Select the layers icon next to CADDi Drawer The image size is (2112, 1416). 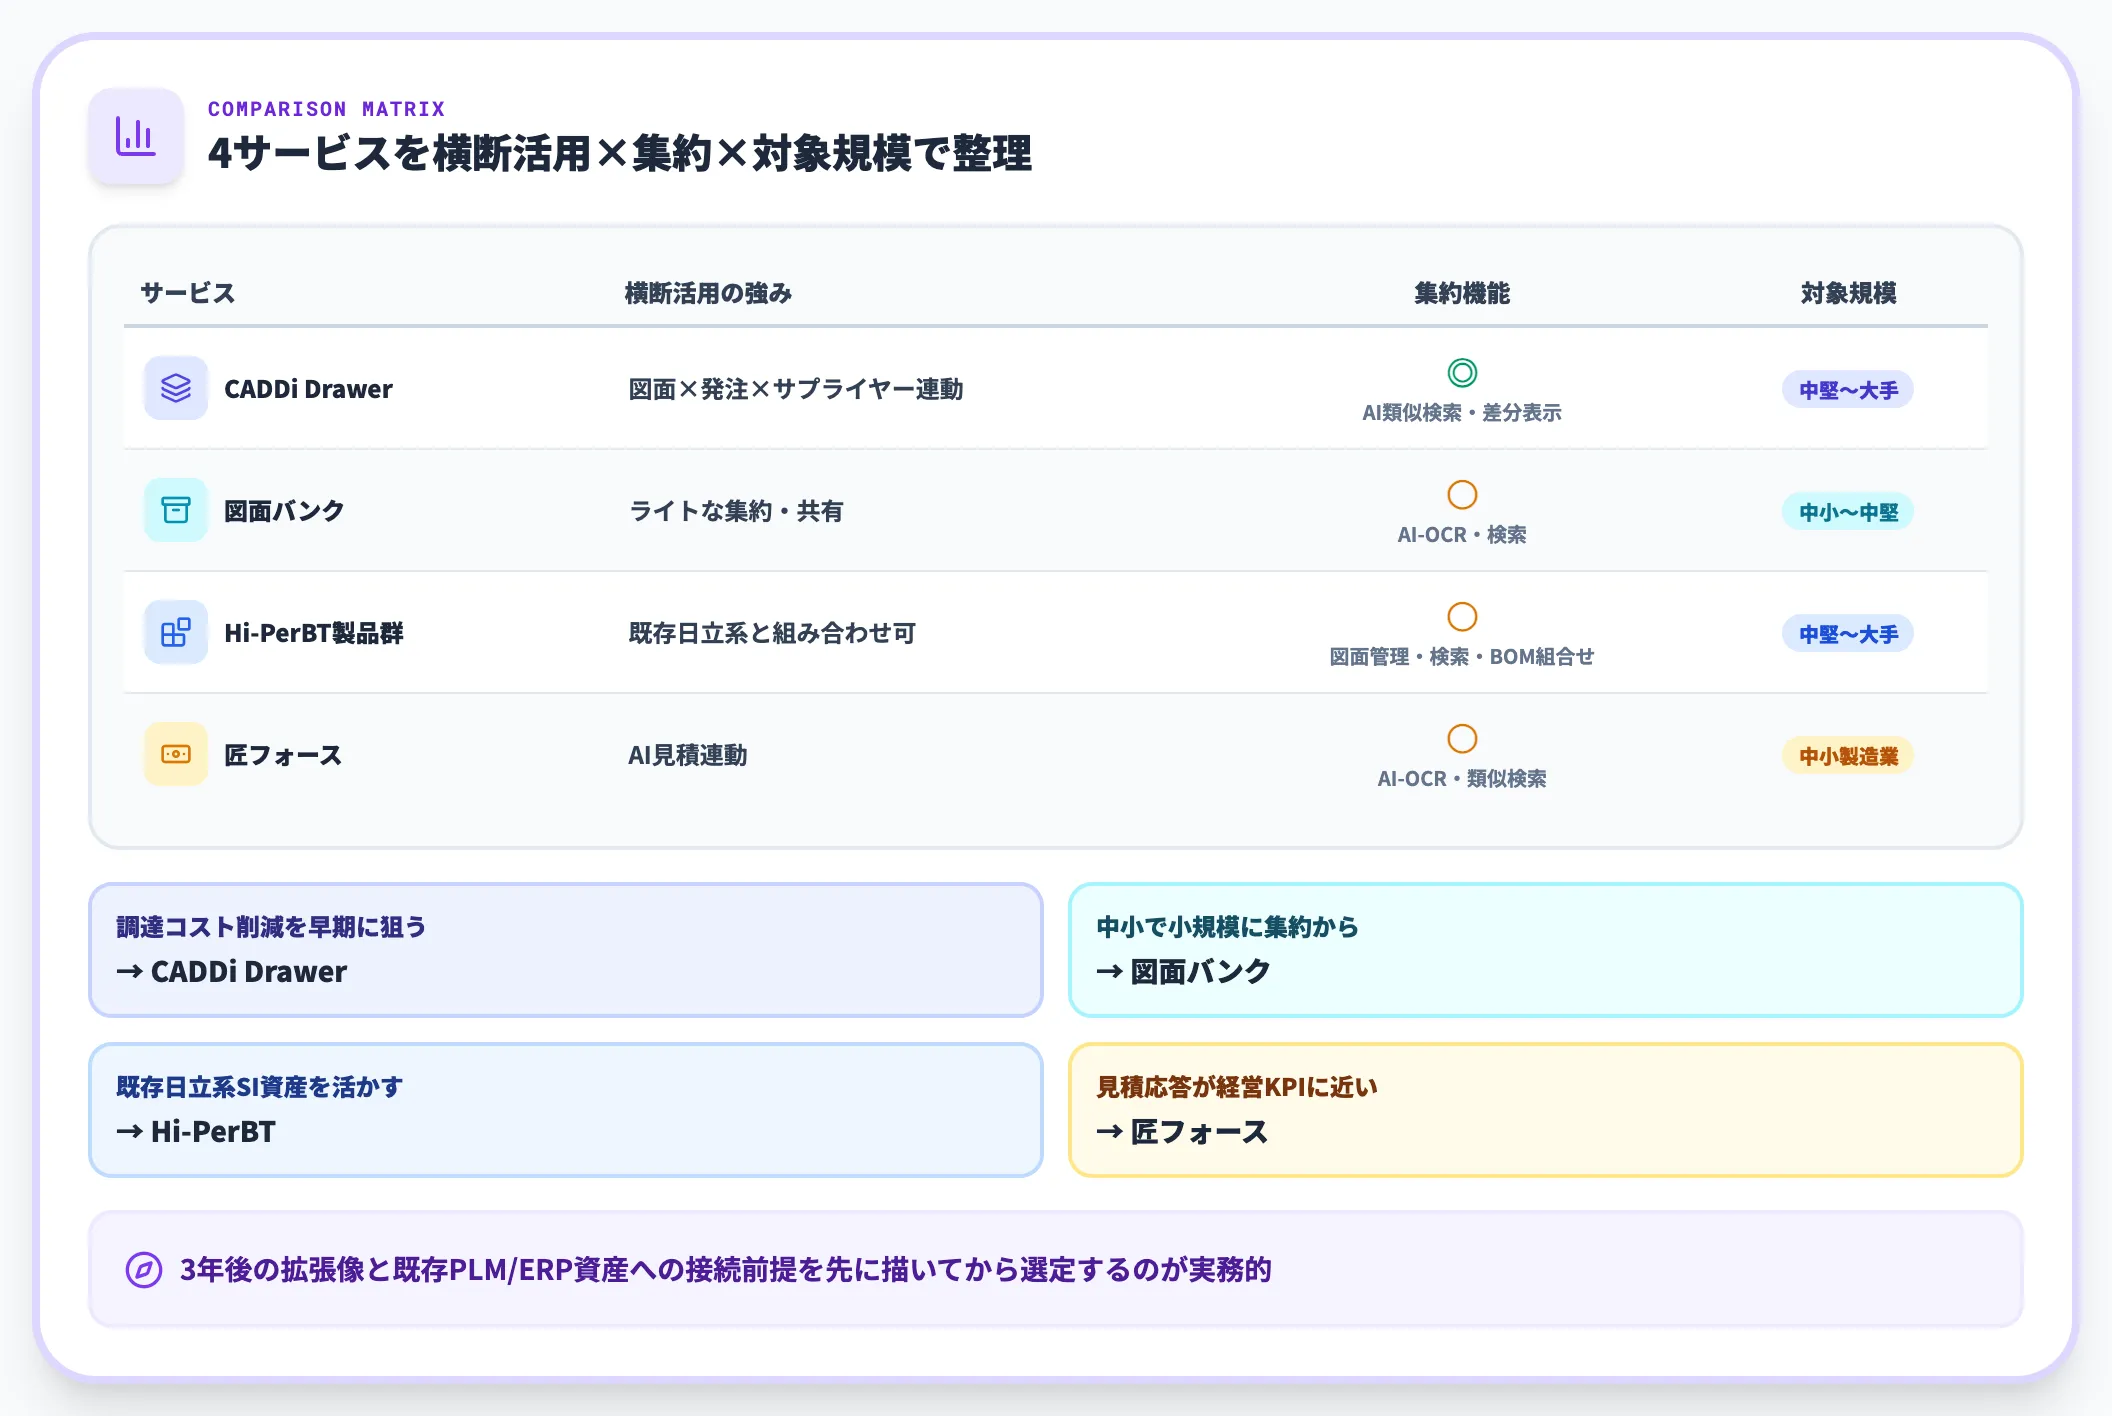175,388
